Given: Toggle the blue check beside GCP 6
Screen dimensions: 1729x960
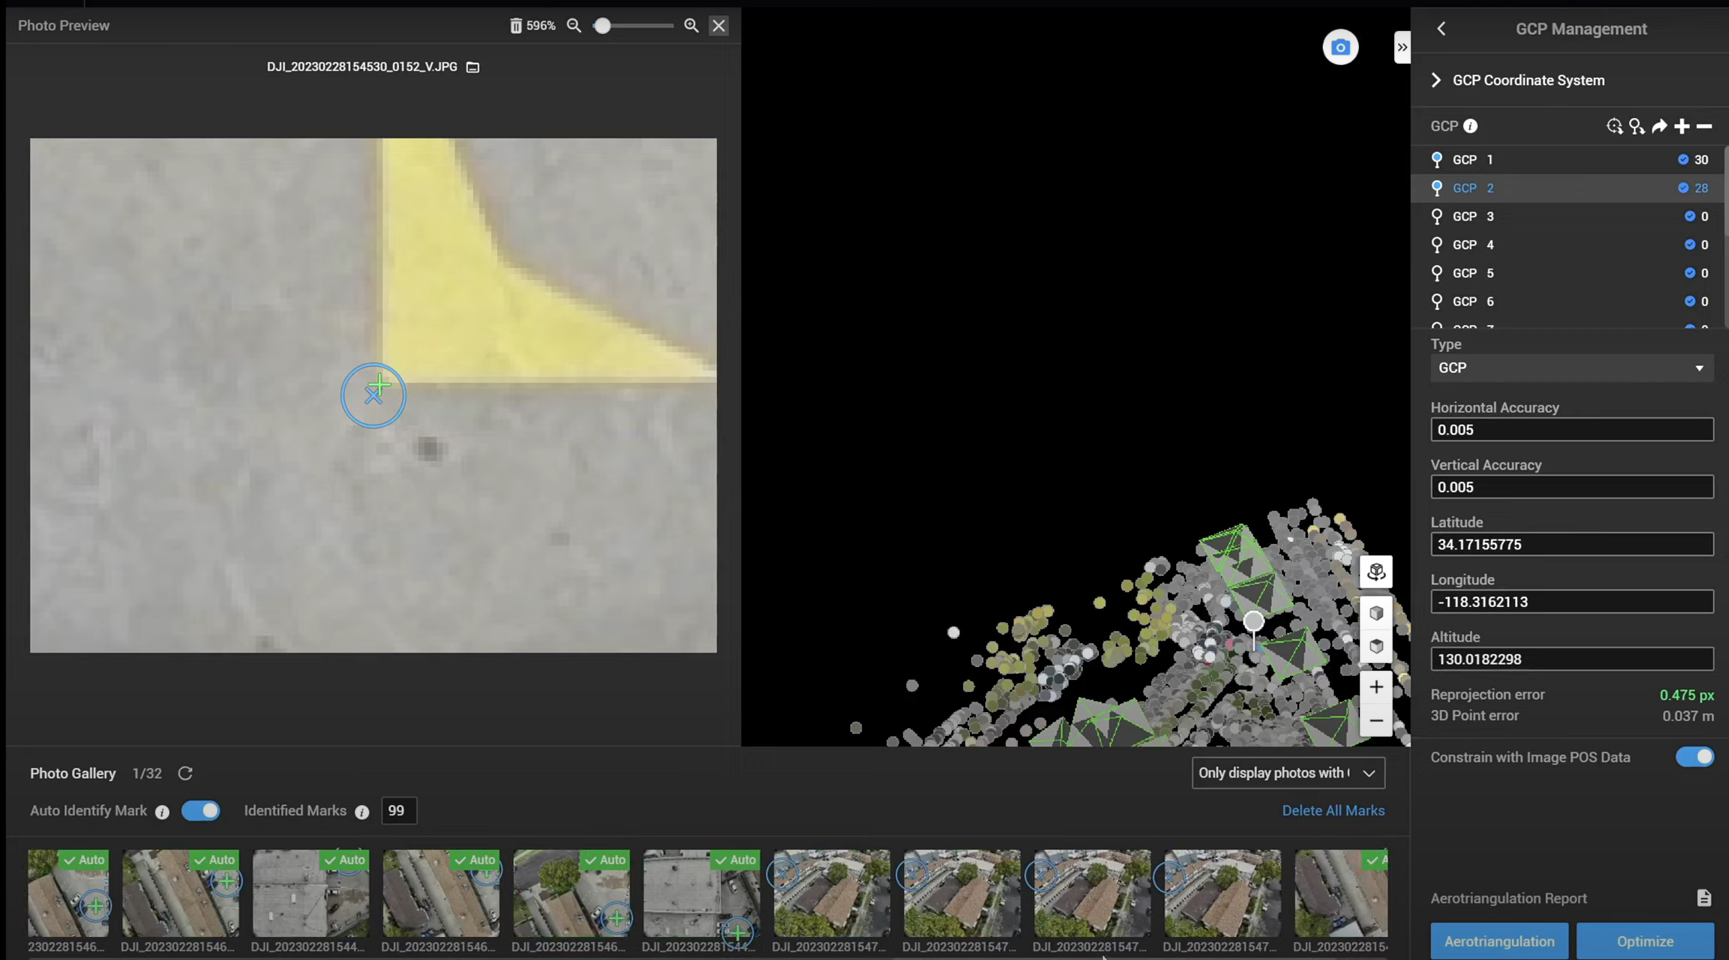Looking at the screenshot, I should tap(1690, 301).
